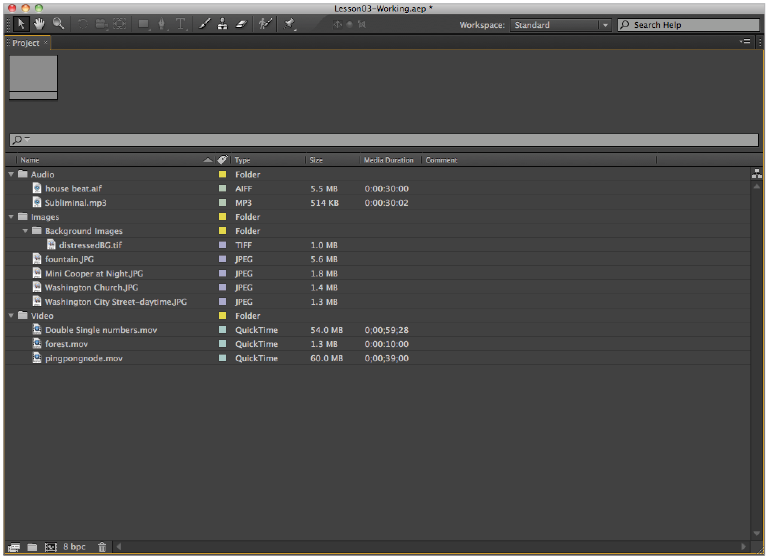Click label color swatch for forest.mov

[x=223, y=344]
